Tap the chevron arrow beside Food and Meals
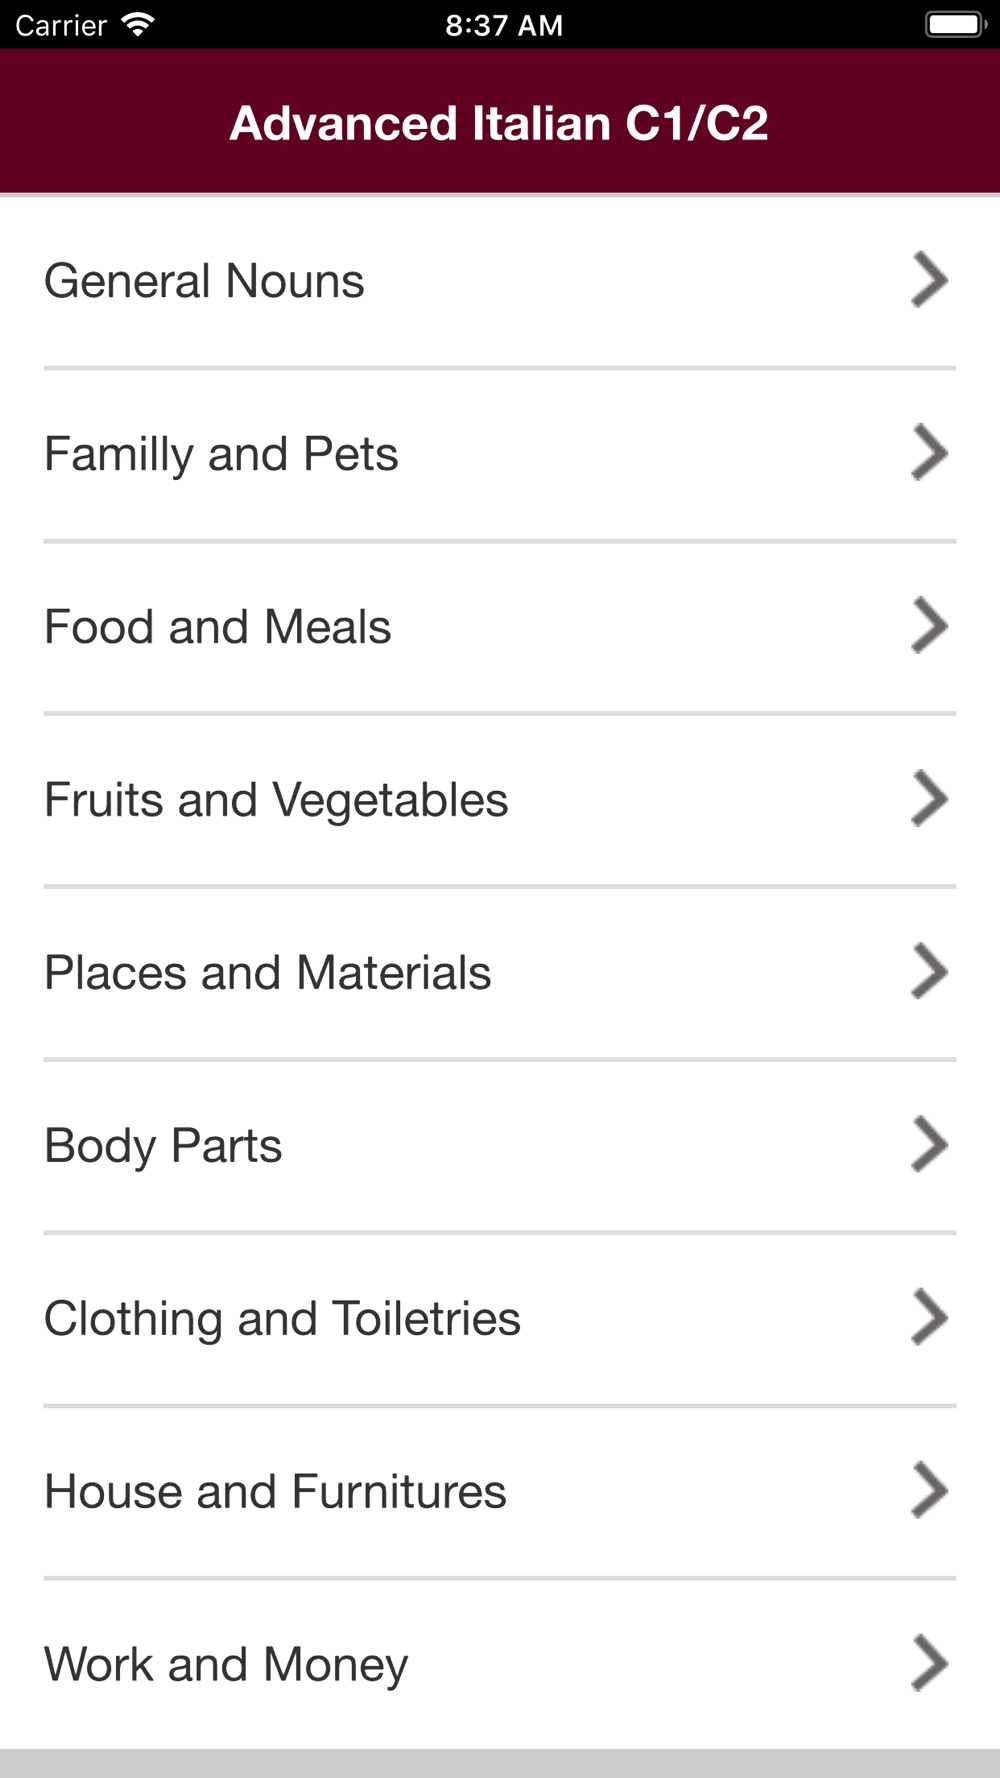Image resolution: width=1000 pixels, height=1778 pixels. [x=929, y=626]
